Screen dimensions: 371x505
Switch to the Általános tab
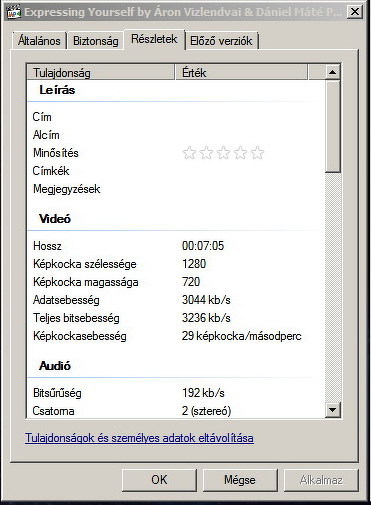coord(39,41)
